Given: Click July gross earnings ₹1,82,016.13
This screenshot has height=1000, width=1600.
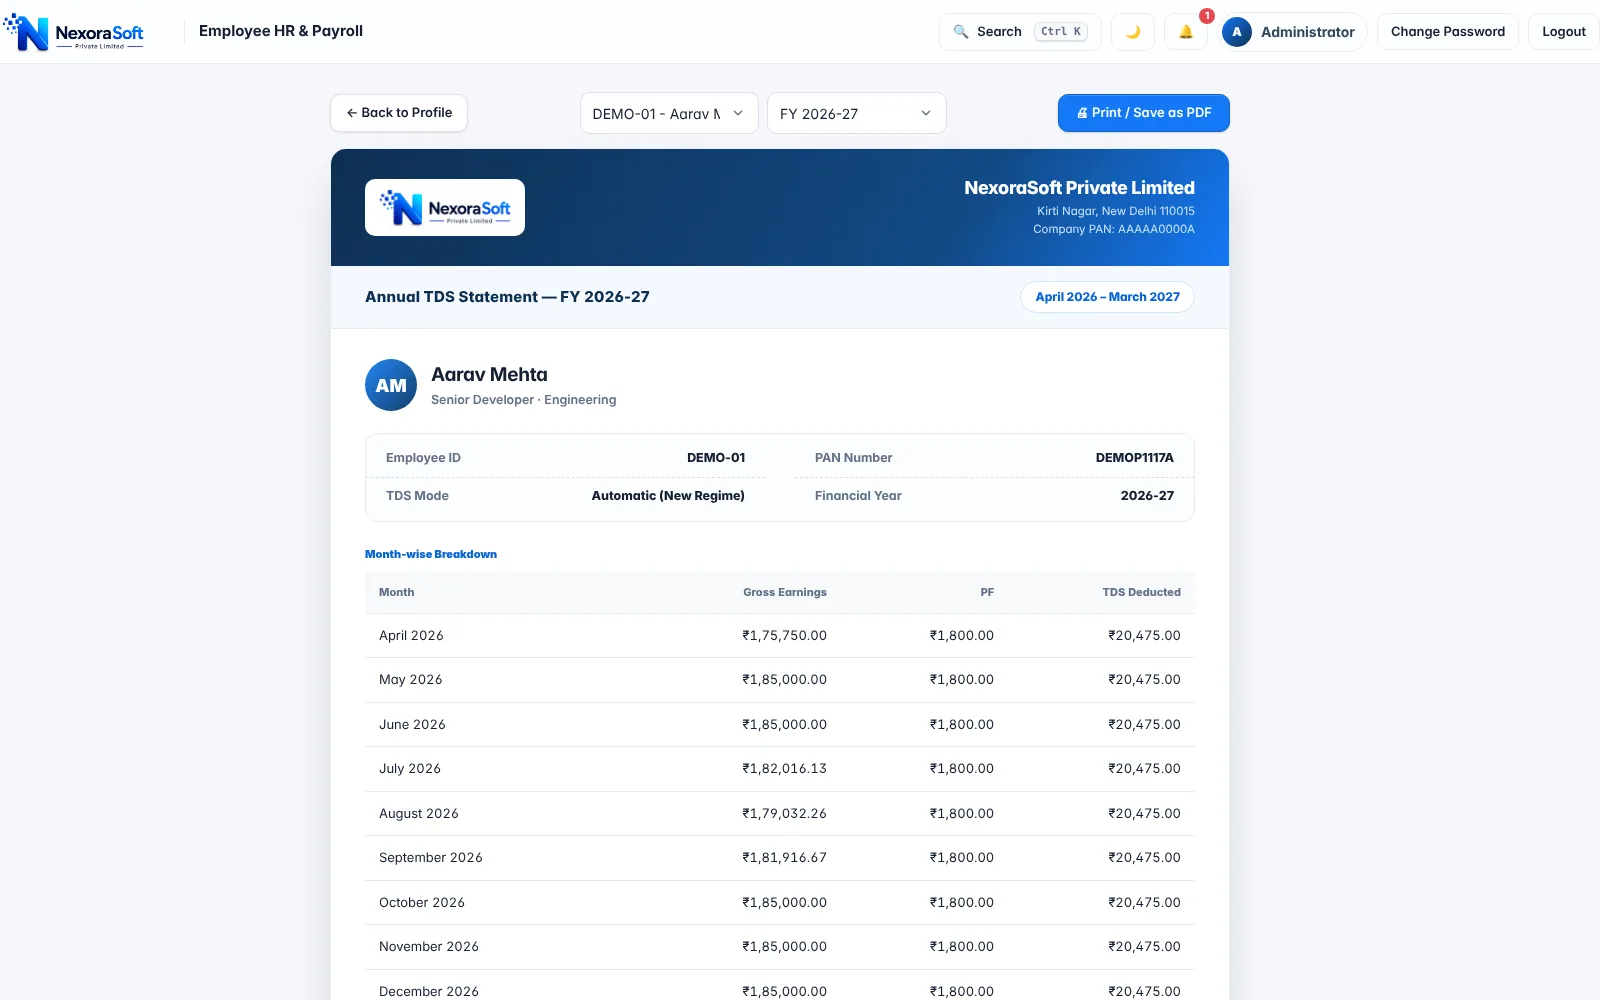Looking at the screenshot, I should click(785, 769).
